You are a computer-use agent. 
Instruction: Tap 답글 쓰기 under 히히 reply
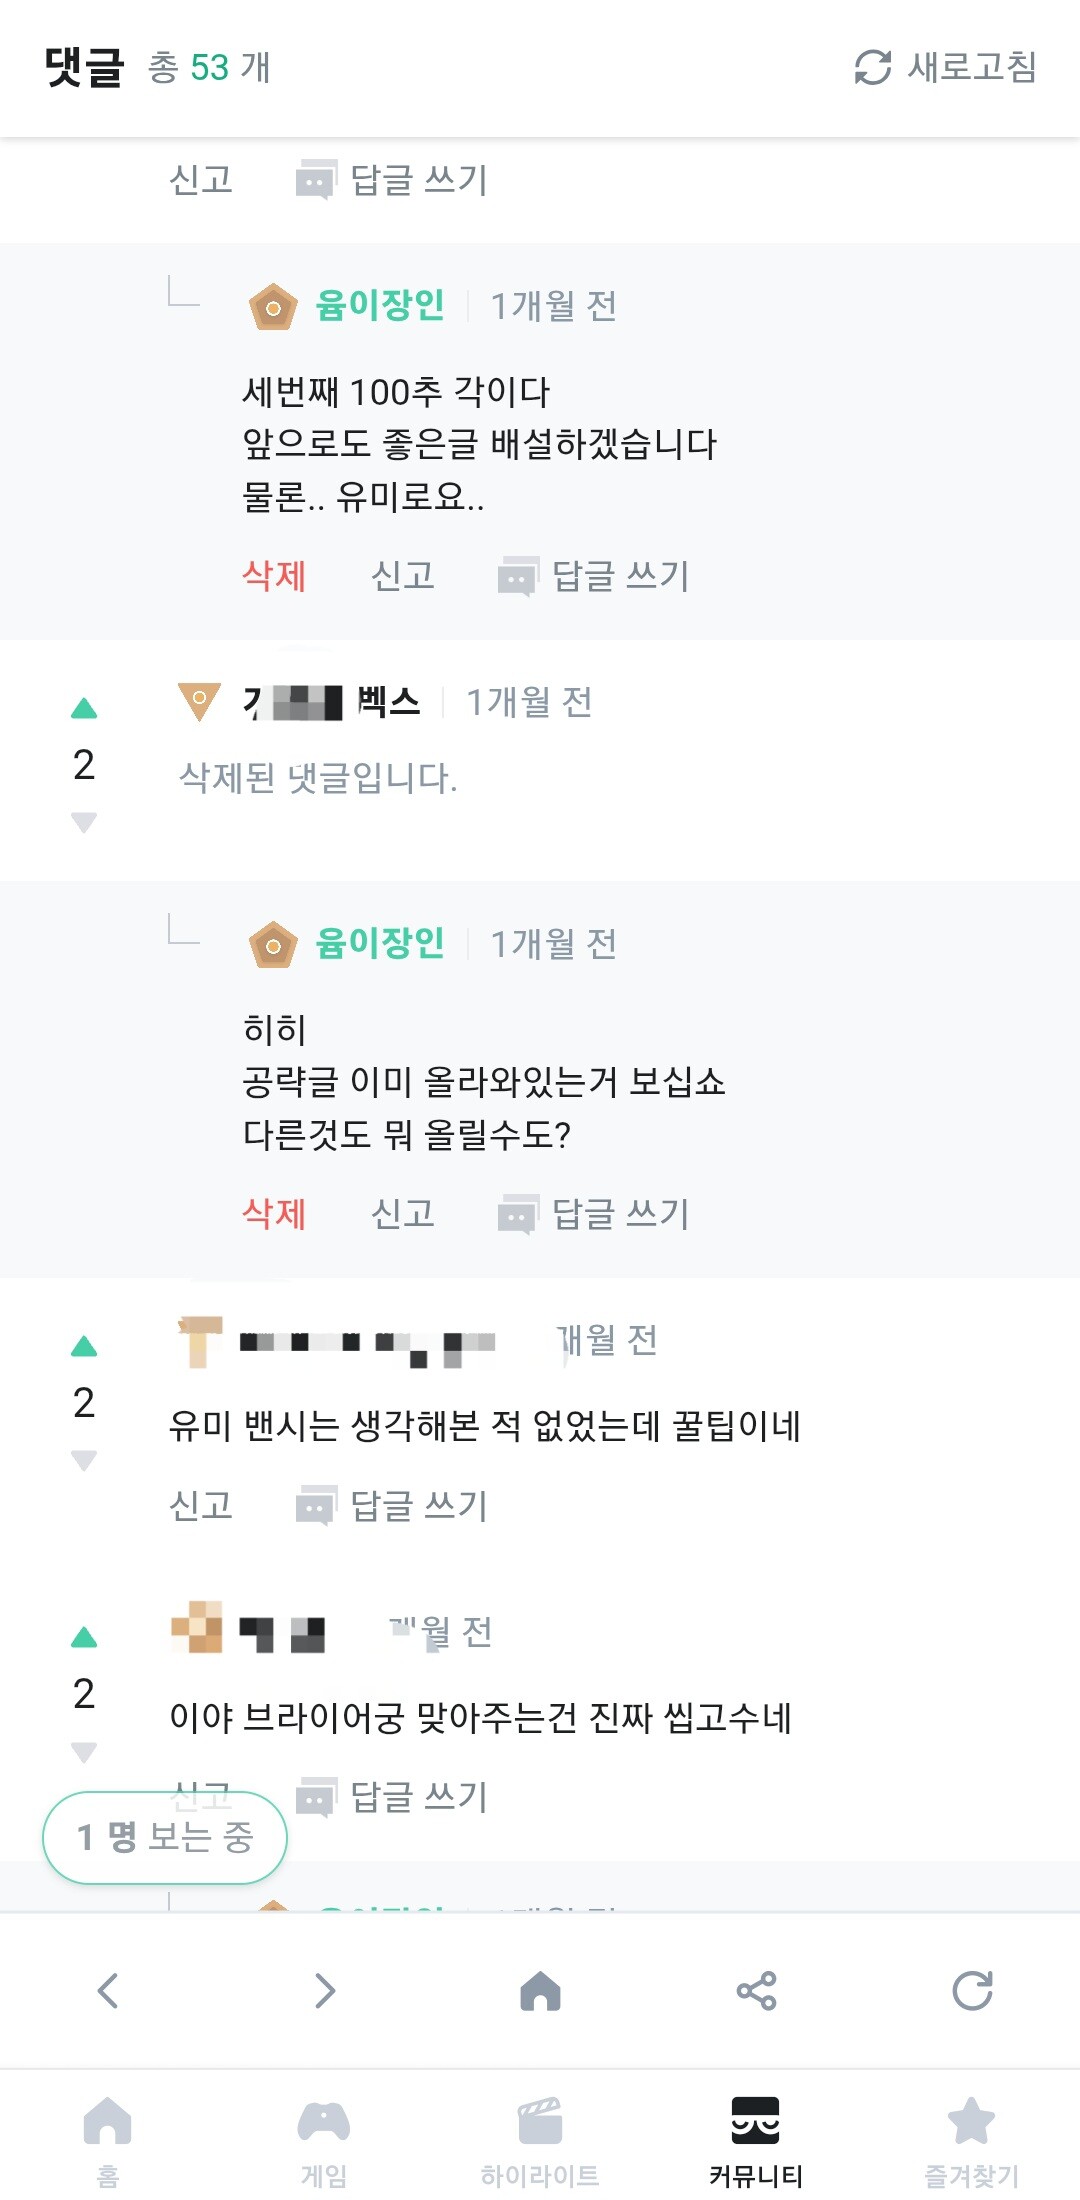(x=595, y=1214)
